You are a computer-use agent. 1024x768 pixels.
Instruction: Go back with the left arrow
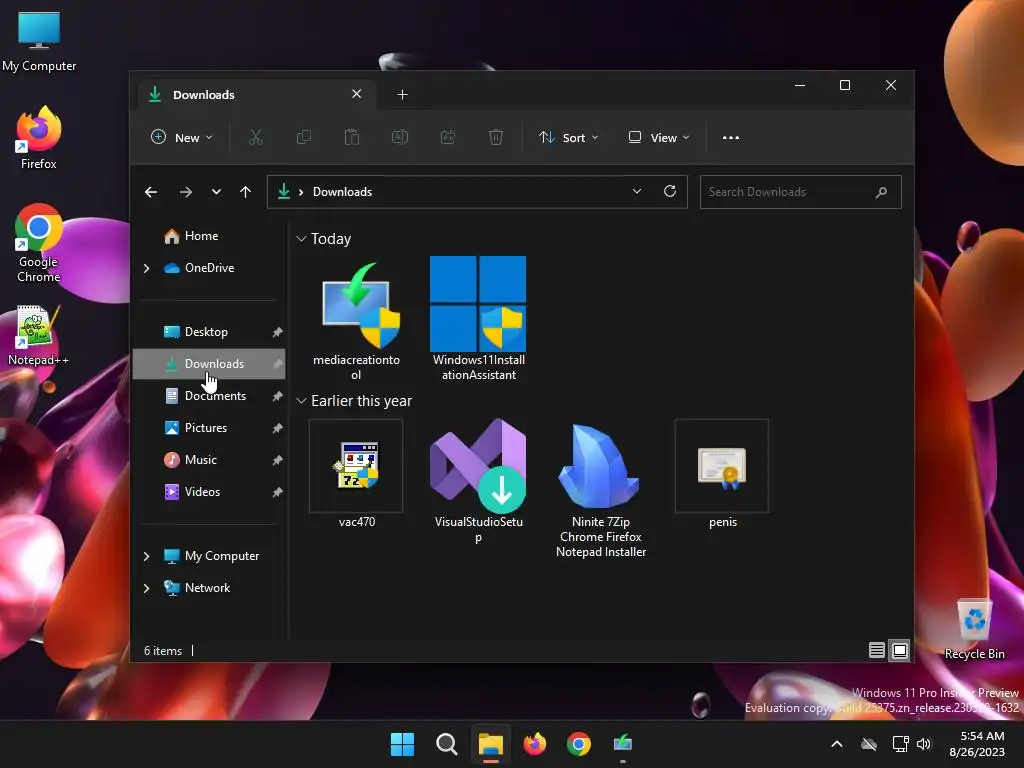(151, 192)
